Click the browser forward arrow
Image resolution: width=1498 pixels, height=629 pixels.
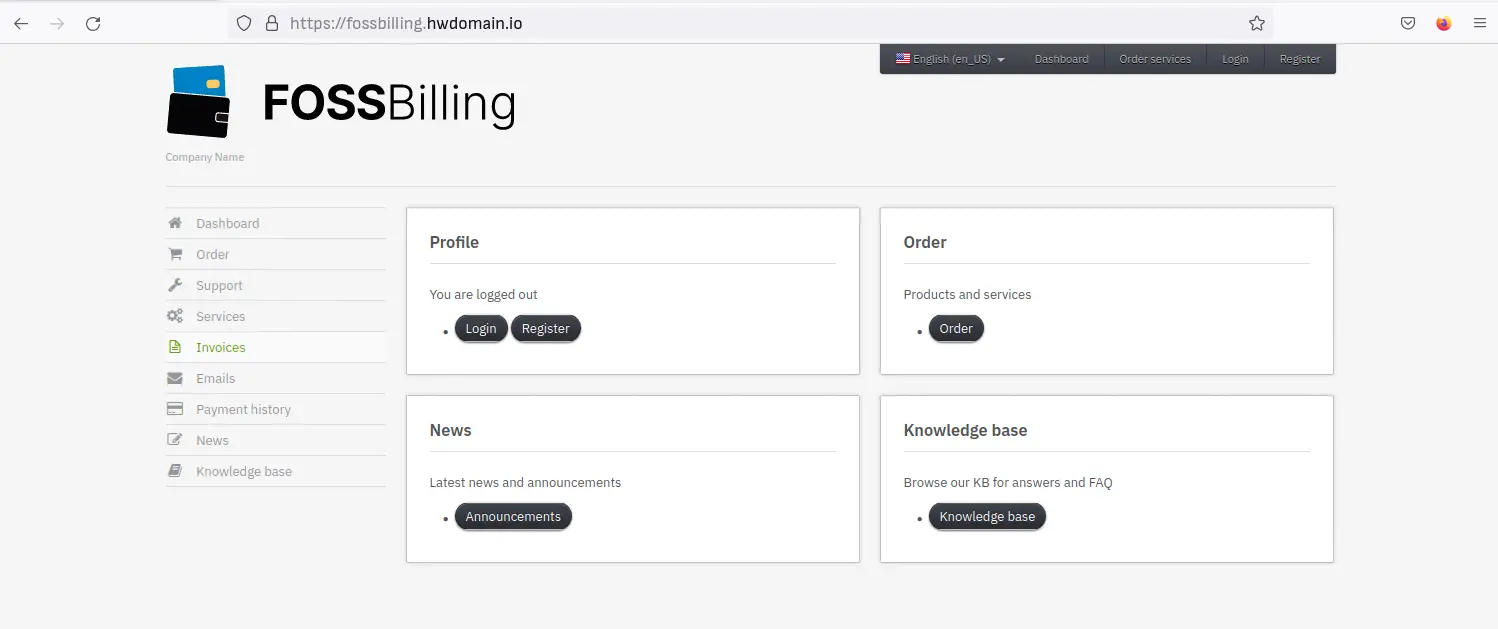[x=57, y=23]
